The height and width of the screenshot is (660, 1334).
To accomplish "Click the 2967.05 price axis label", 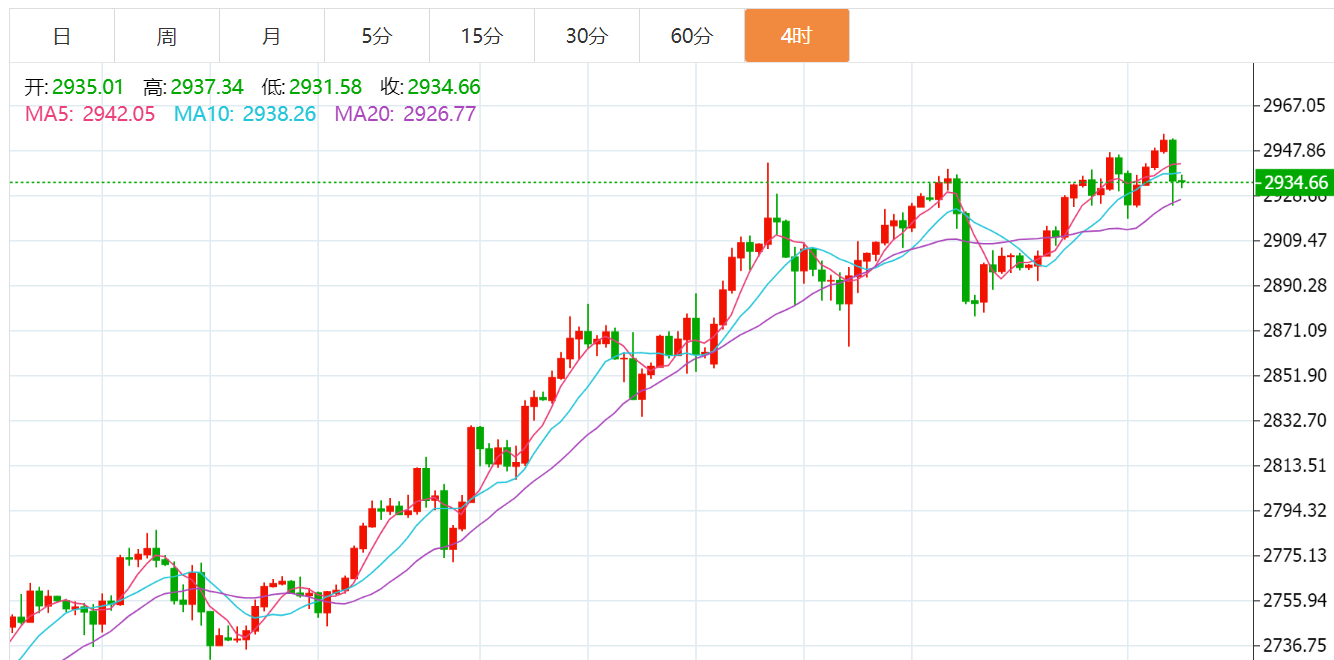I will tap(1294, 105).
